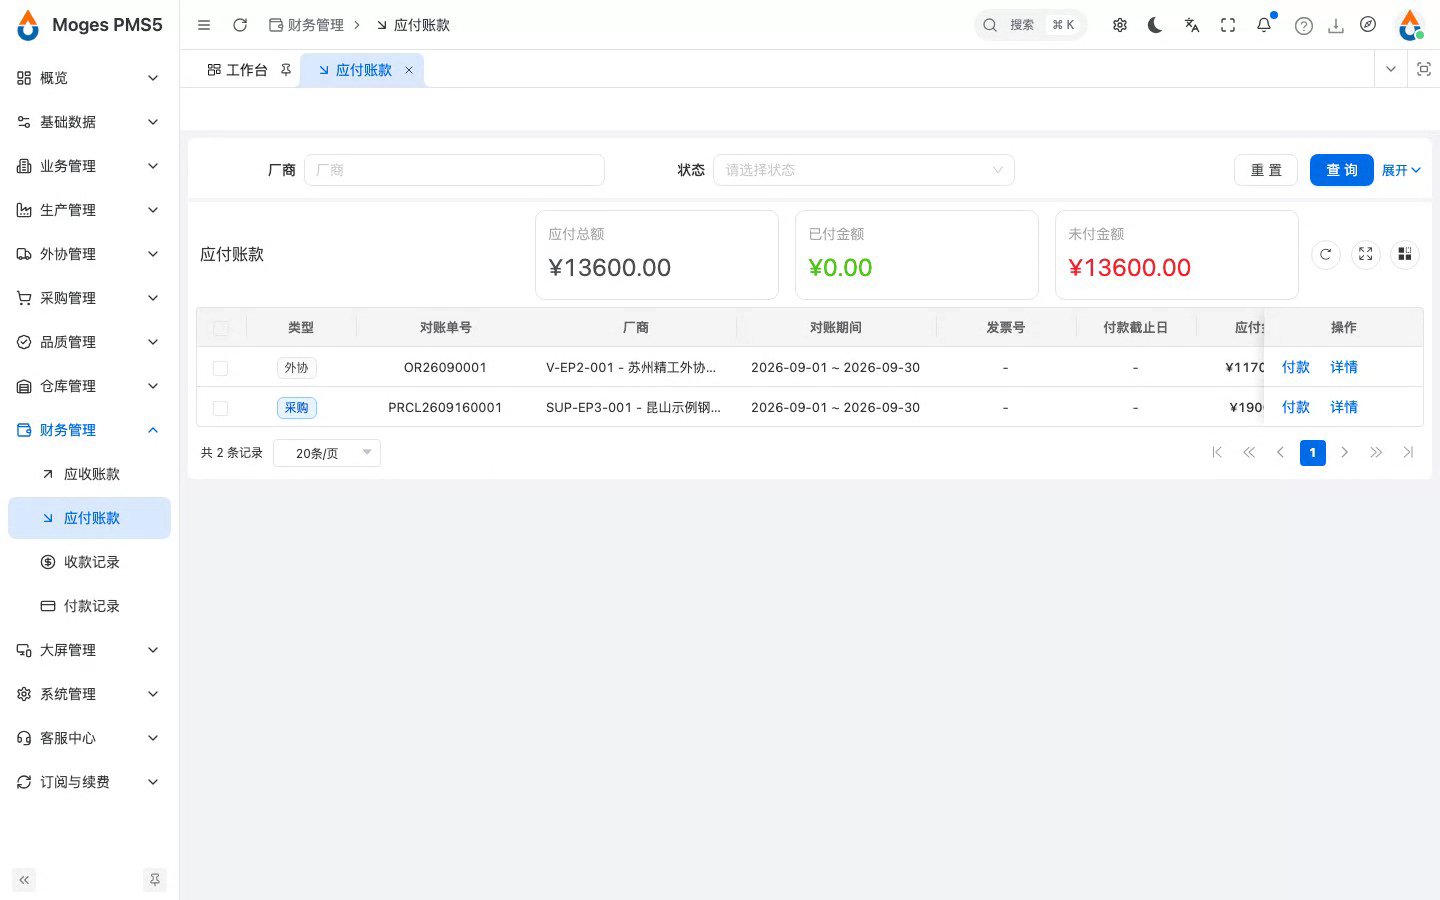The image size is (1440, 900).
Task: Refresh the 应付账款 table
Action: tap(1326, 255)
